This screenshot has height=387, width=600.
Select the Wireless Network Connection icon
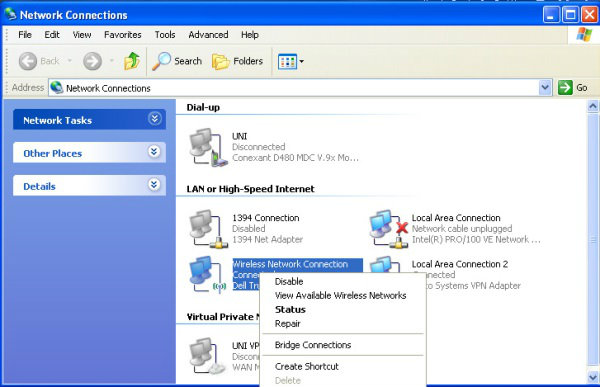pyautogui.click(x=208, y=274)
